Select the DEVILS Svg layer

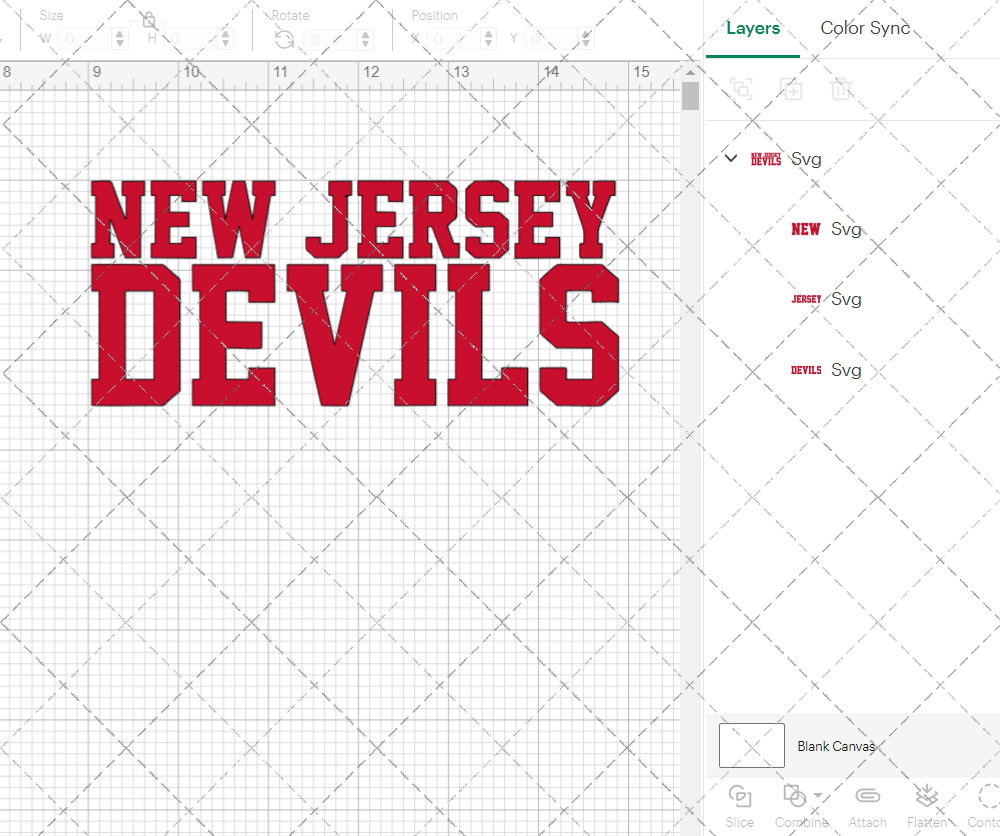[x=826, y=370]
